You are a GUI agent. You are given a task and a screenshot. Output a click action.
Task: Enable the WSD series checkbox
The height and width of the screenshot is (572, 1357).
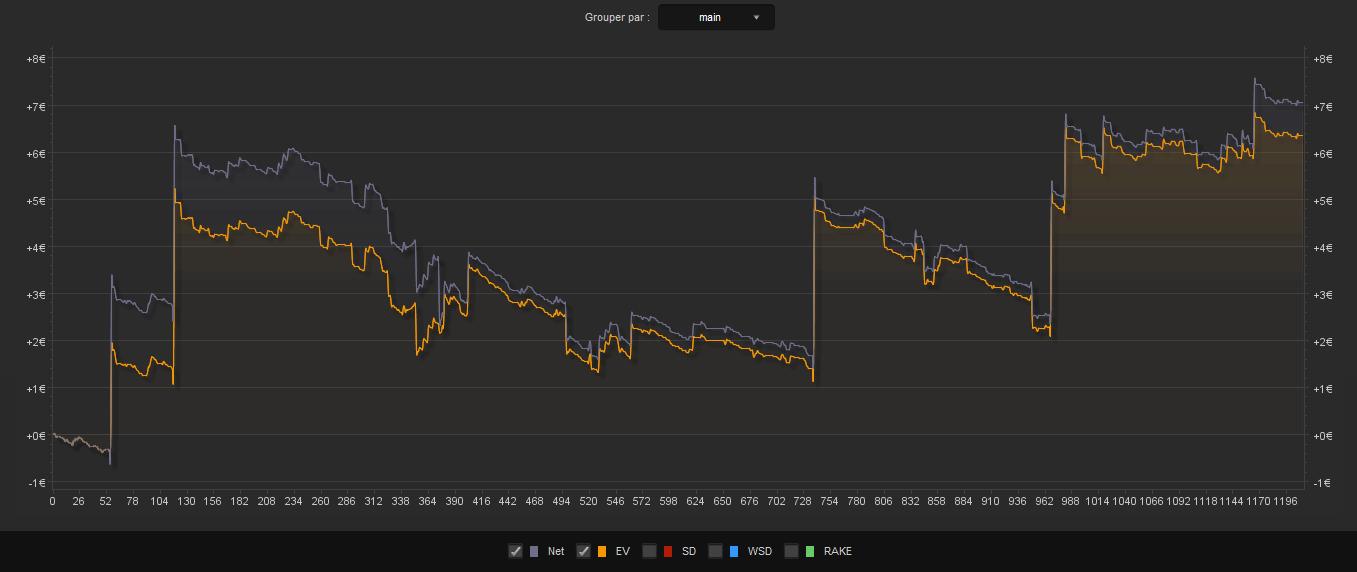[715, 551]
